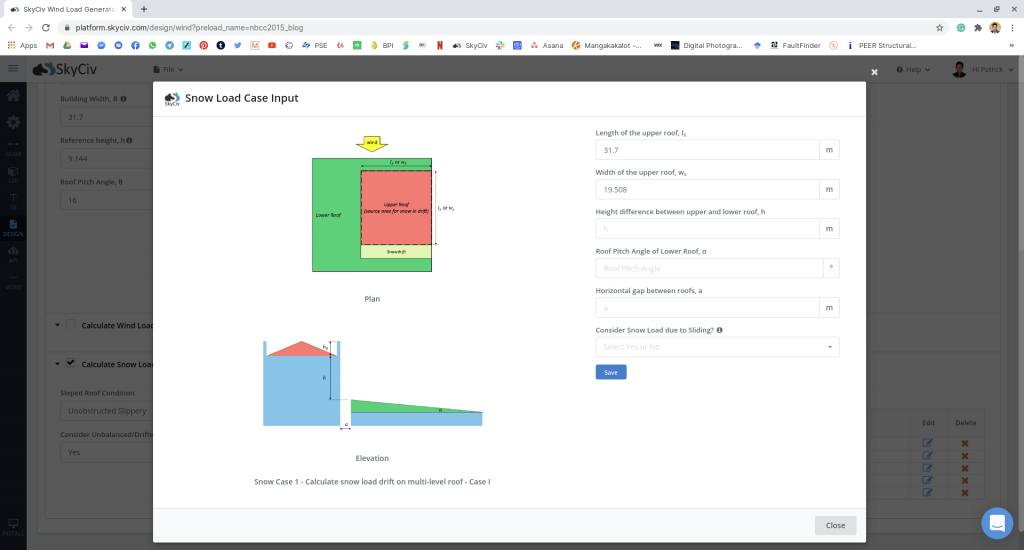
Task: Open the Help menu
Action: [x=914, y=70]
